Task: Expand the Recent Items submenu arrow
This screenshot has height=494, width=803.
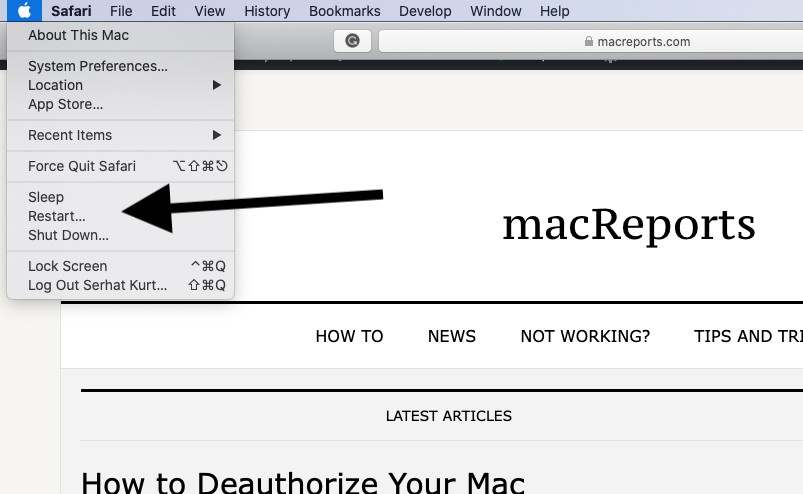Action: pos(217,135)
